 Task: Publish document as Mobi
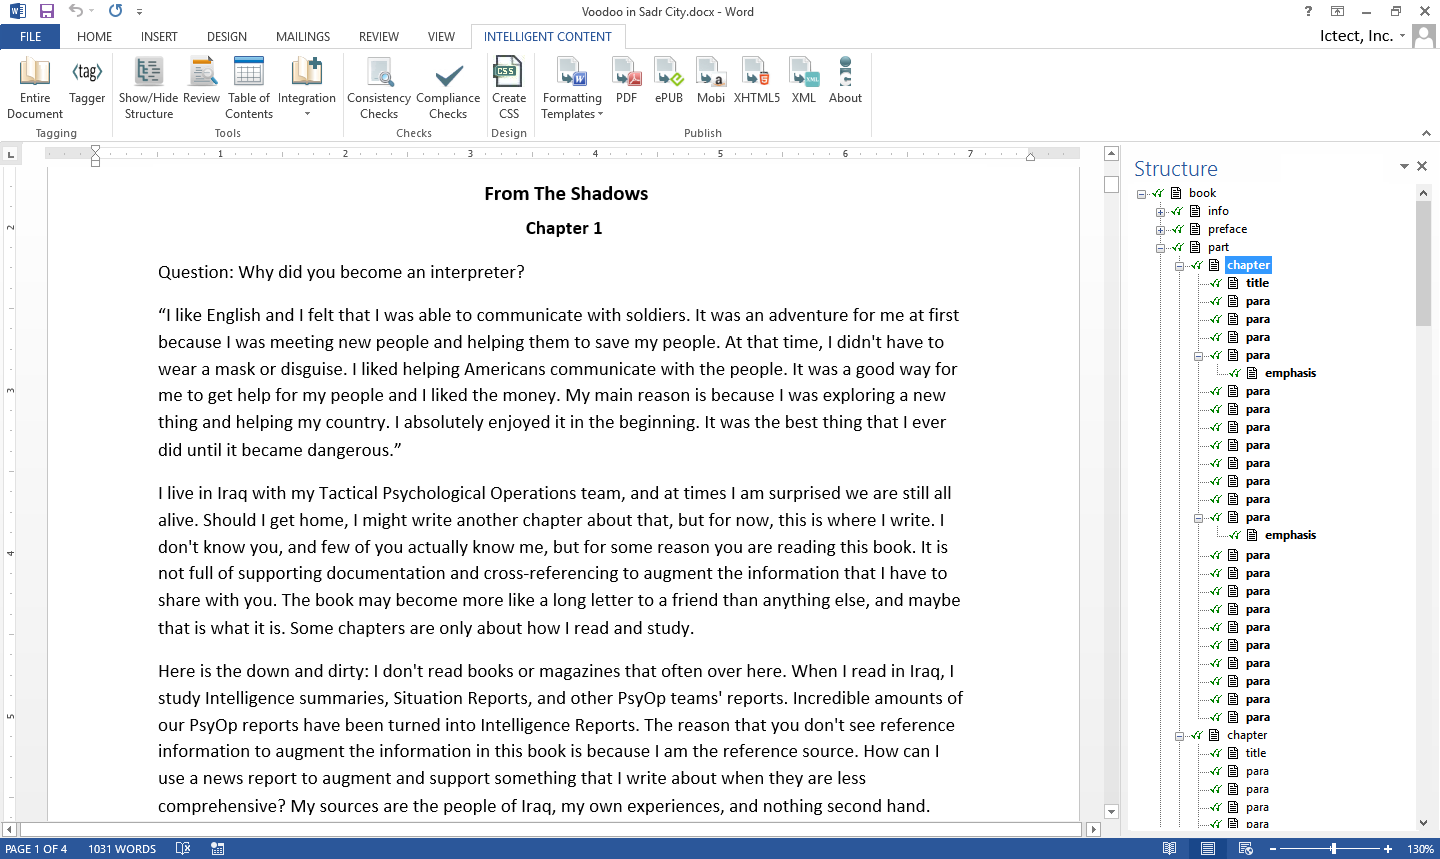tap(711, 82)
